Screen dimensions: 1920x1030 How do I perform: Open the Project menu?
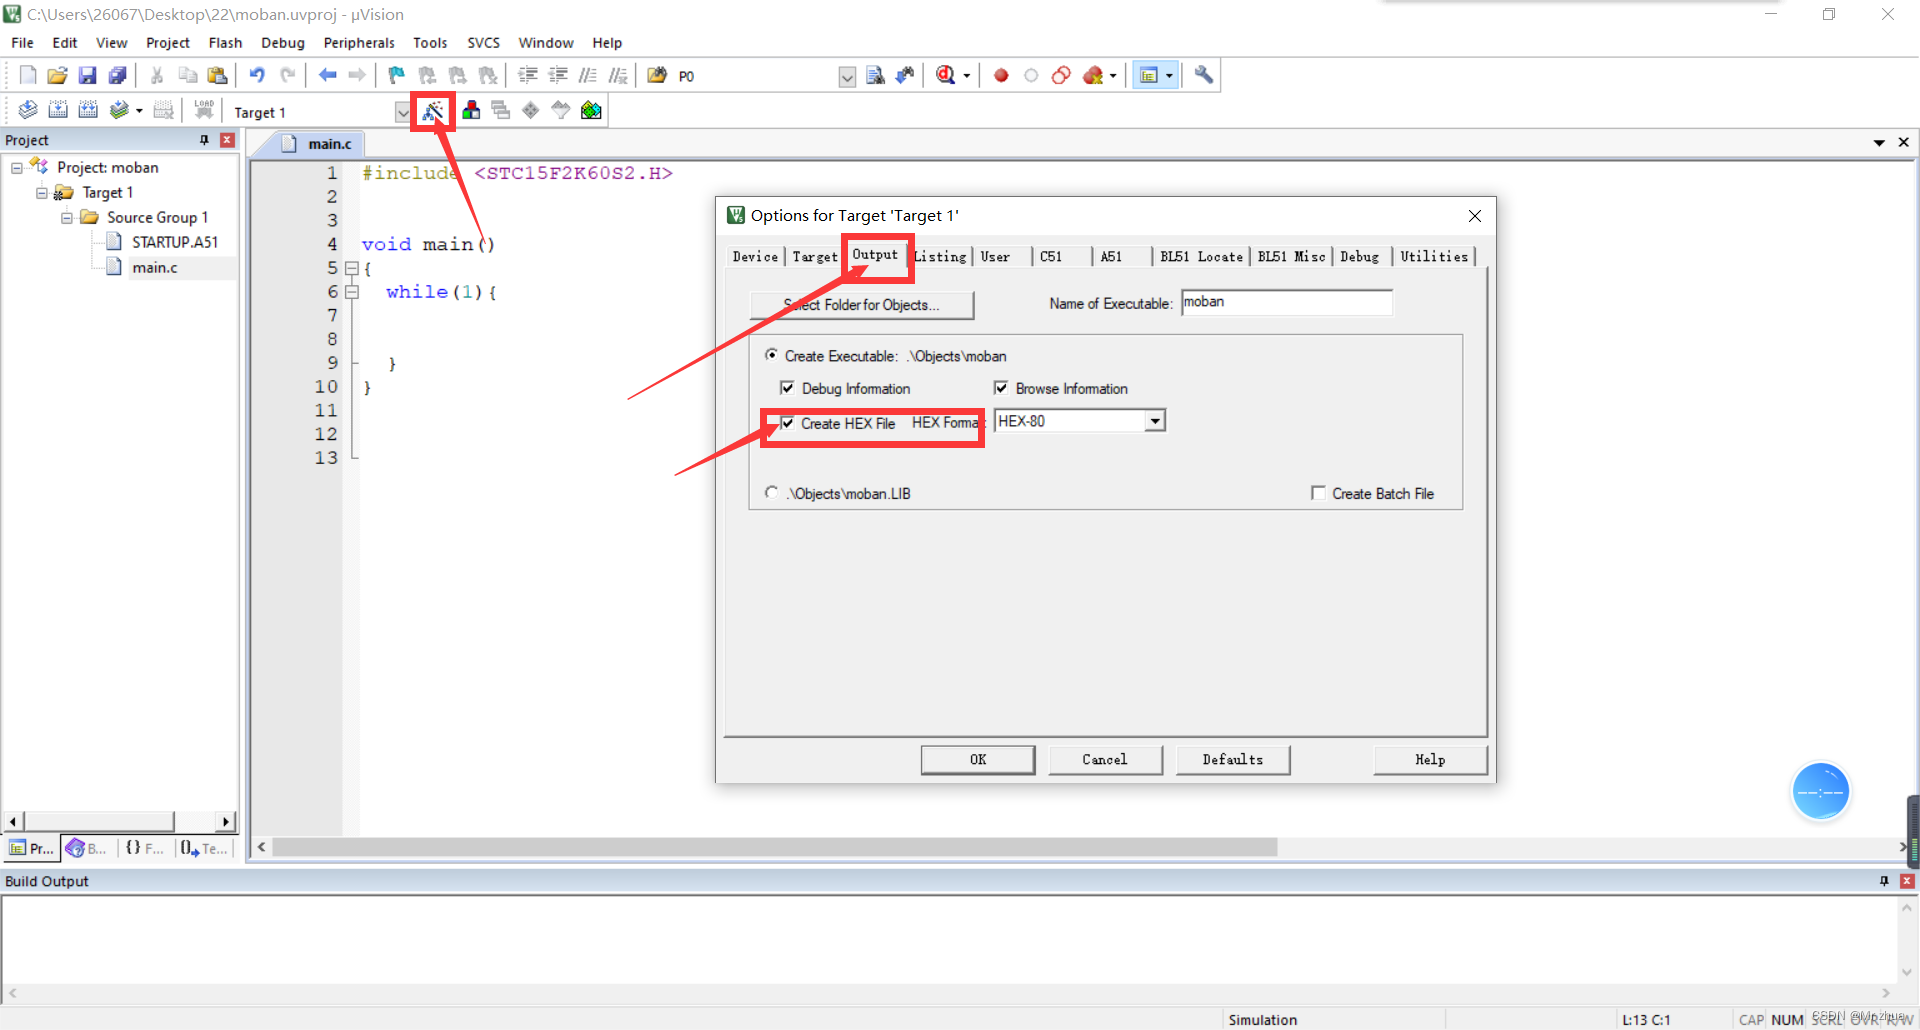(167, 43)
